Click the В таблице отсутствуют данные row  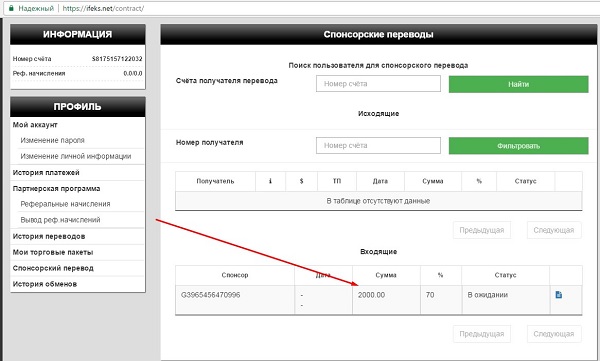(x=378, y=201)
